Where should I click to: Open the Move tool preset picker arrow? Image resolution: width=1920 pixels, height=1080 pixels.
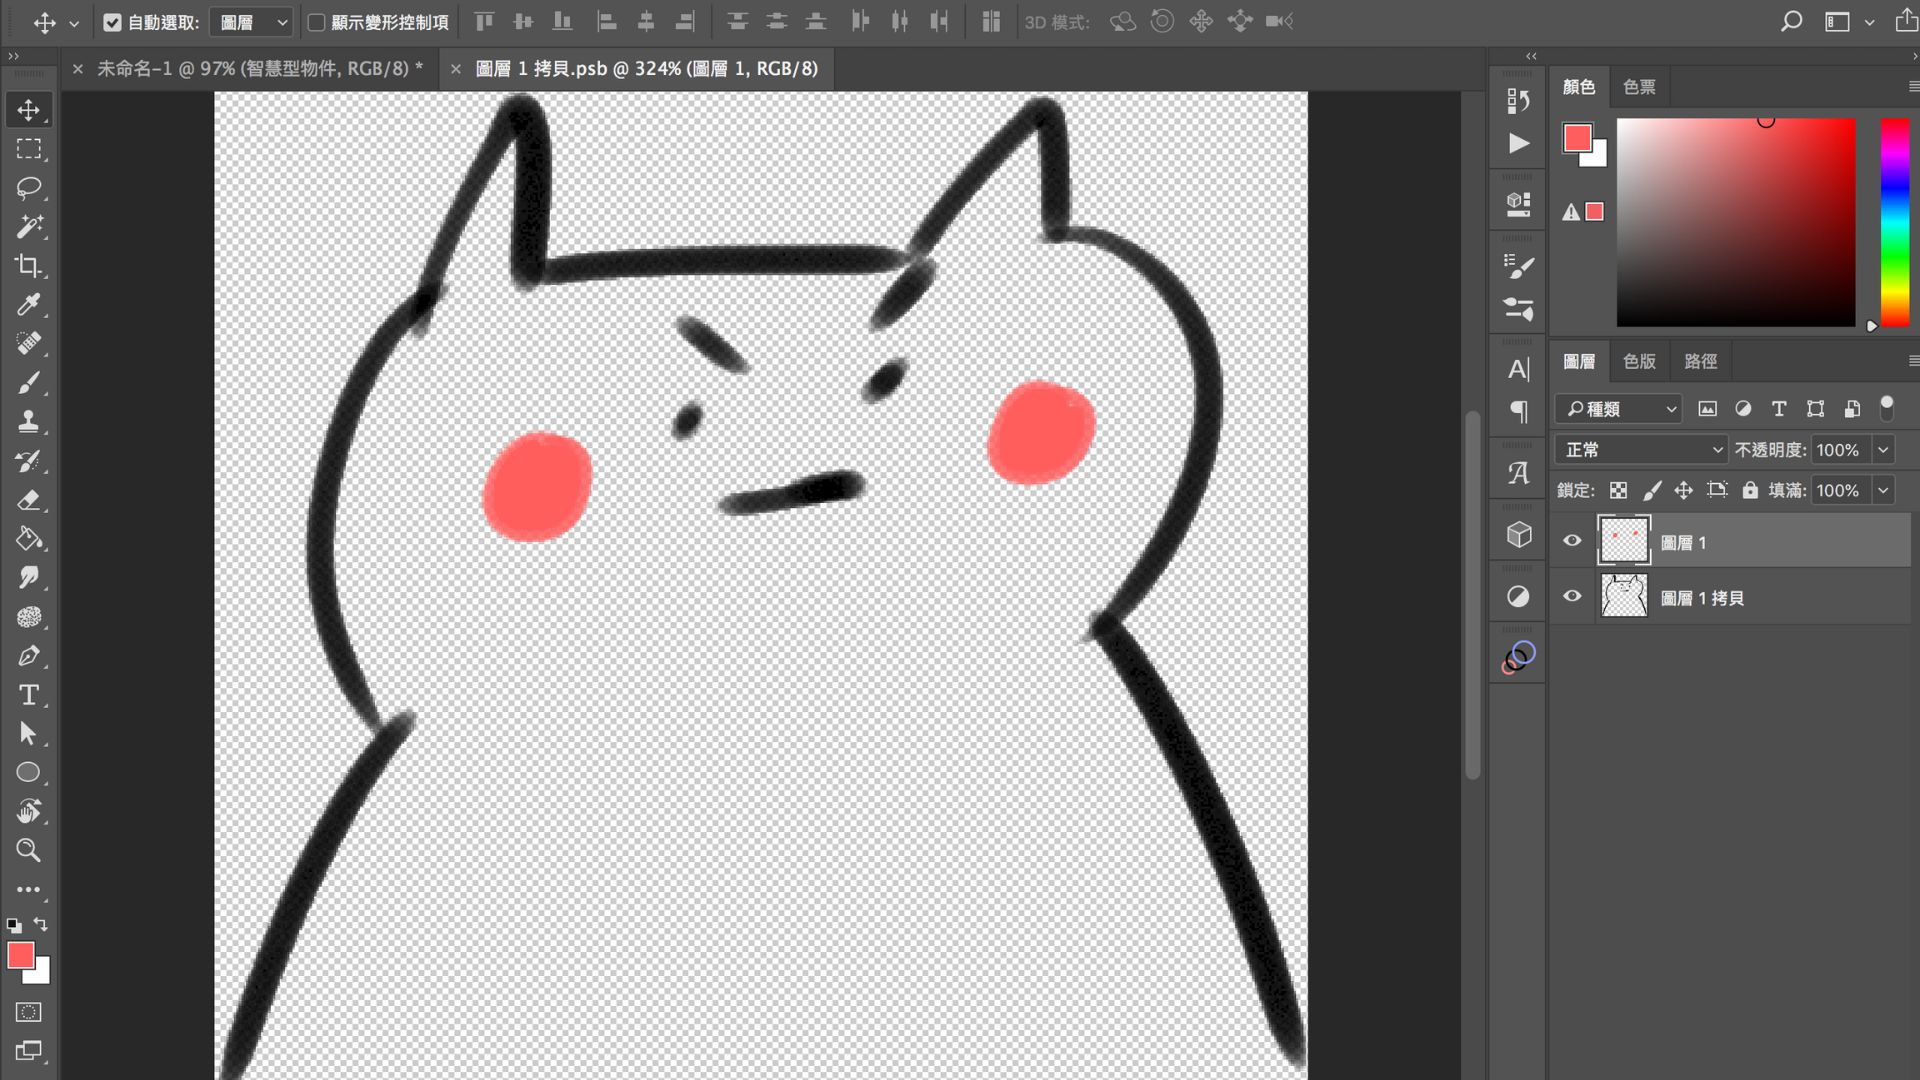74,23
